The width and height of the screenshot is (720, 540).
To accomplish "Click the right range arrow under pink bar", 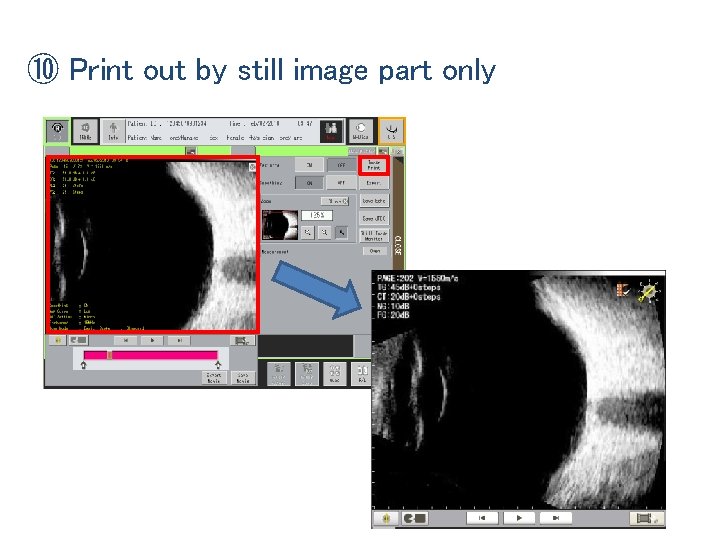I will (x=218, y=365).
